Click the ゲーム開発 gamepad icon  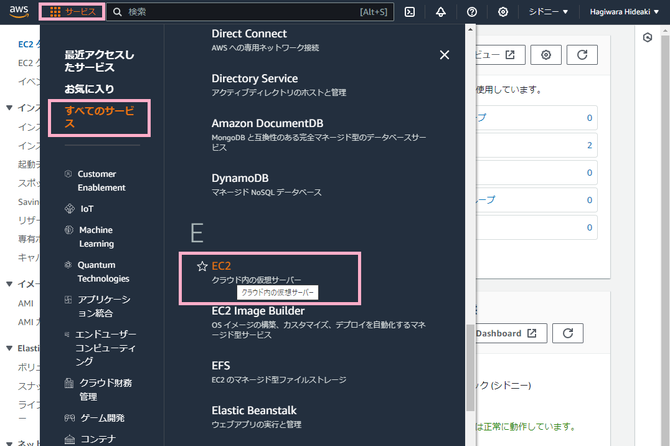coord(69,418)
